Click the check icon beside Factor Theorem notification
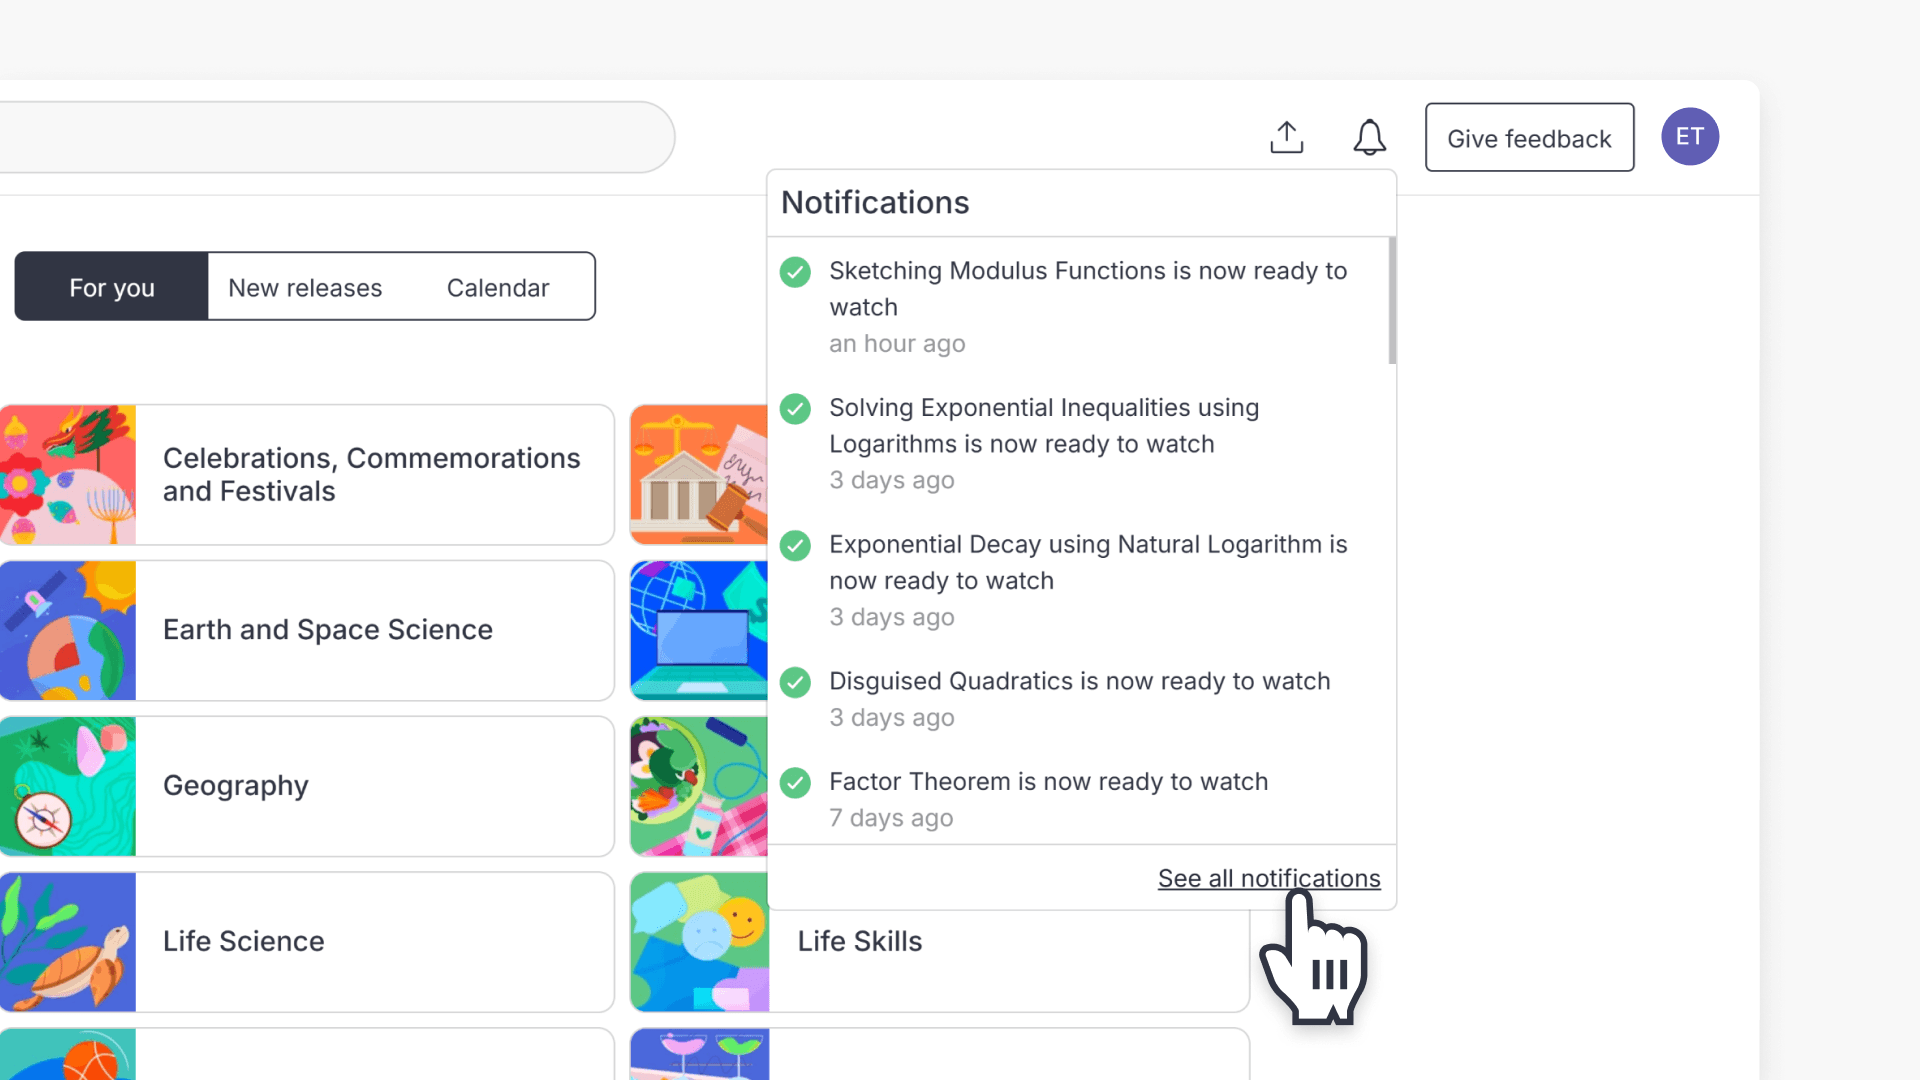This screenshot has width=1920, height=1080. click(x=795, y=783)
